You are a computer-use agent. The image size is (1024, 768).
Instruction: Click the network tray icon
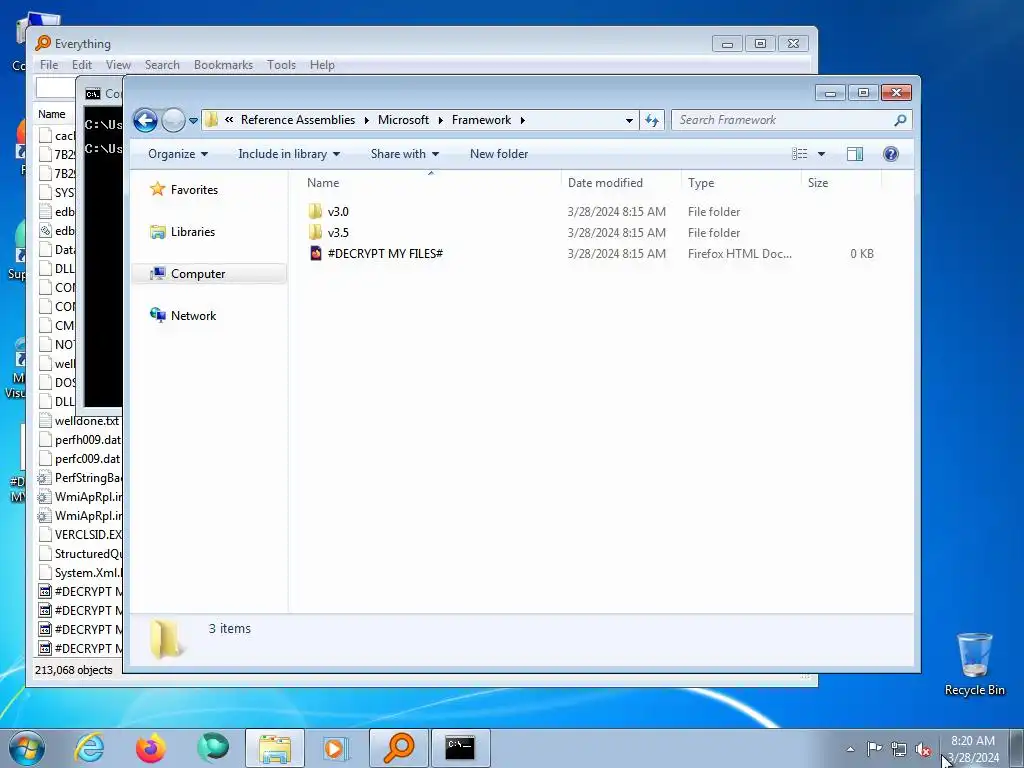coord(899,750)
